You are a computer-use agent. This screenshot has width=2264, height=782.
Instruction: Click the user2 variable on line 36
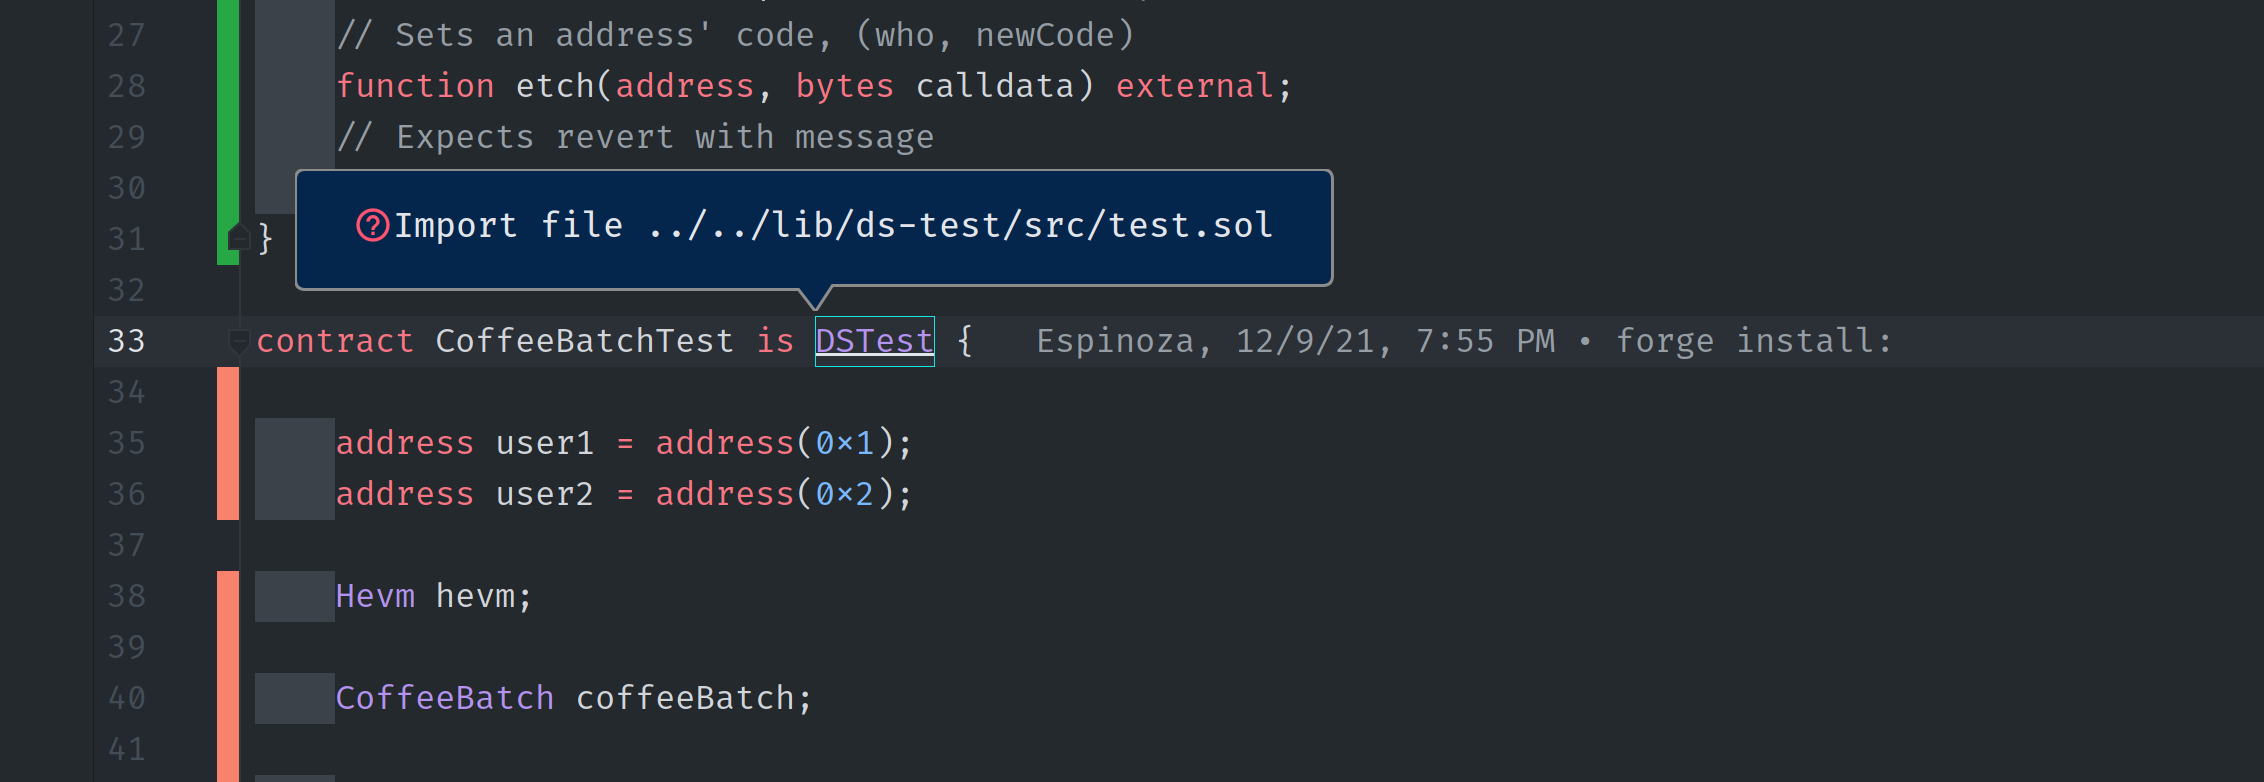tap(544, 494)
